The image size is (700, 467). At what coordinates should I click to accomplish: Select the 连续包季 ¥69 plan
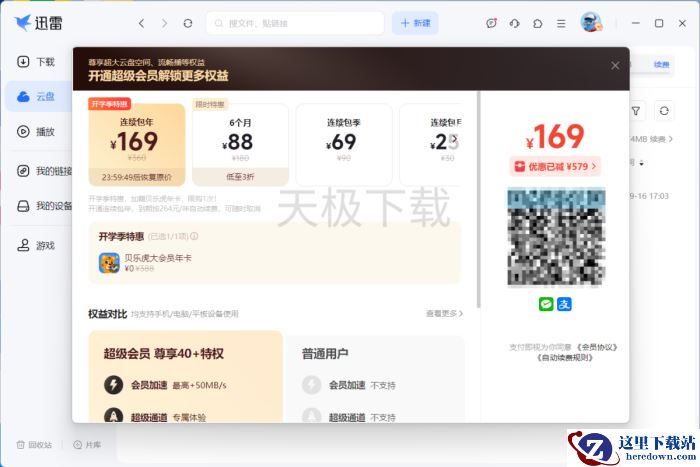[x=344, y=145]
